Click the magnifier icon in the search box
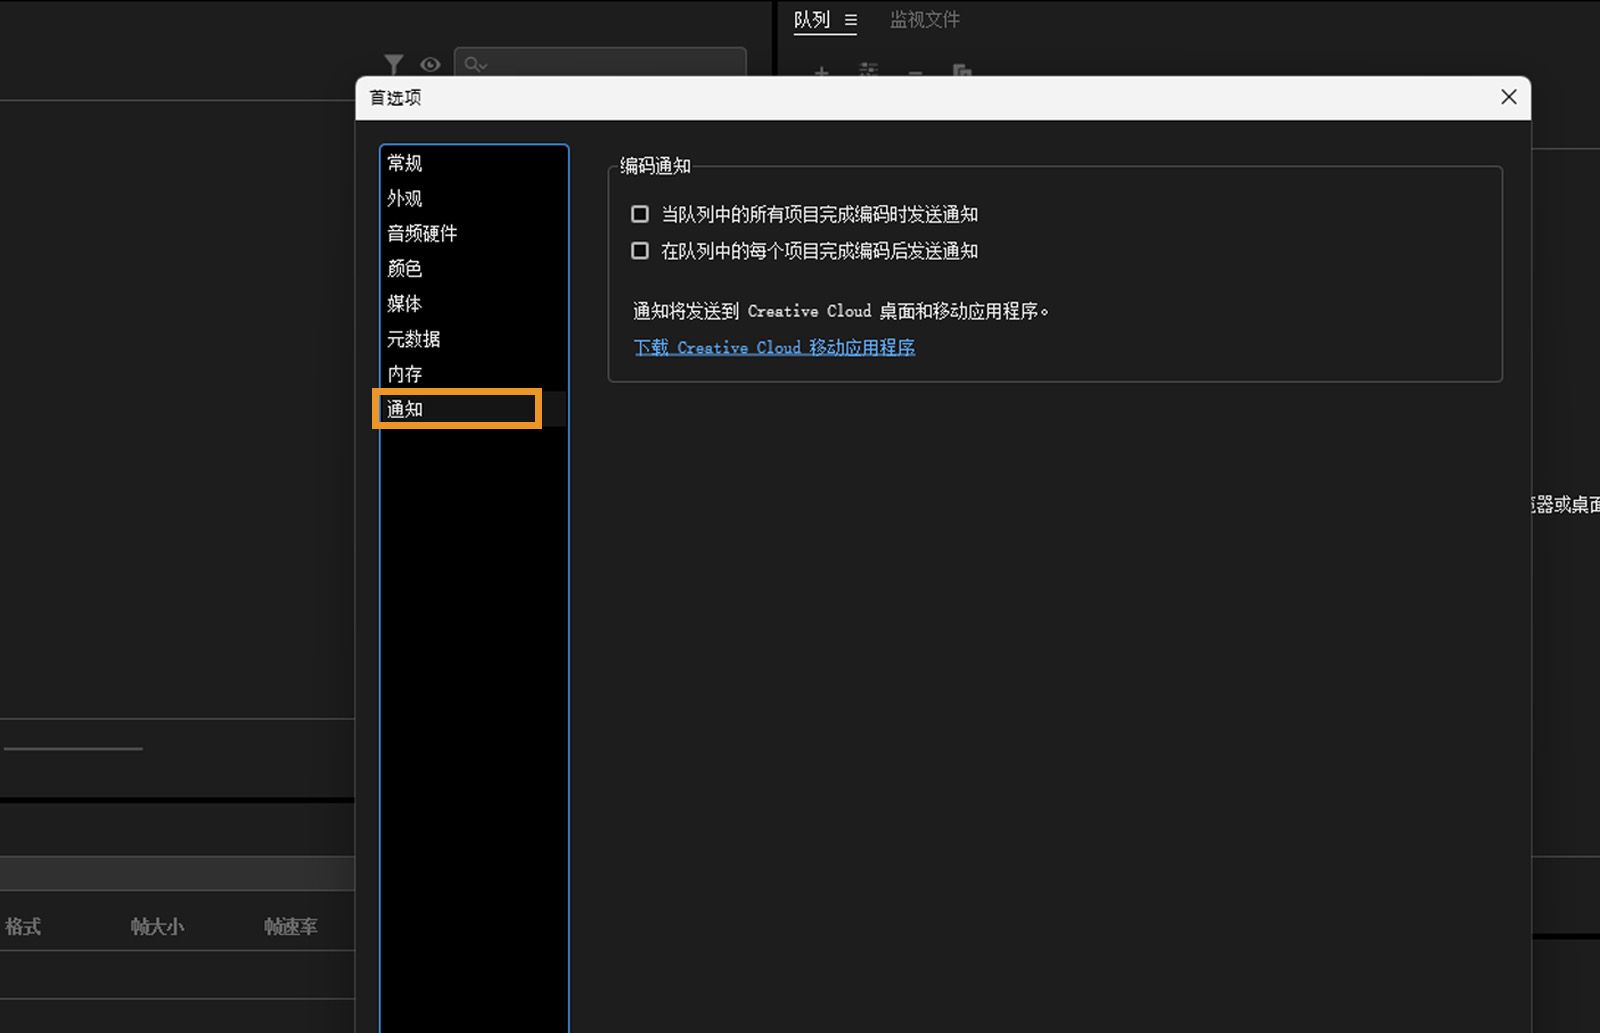 click(470, 64)
